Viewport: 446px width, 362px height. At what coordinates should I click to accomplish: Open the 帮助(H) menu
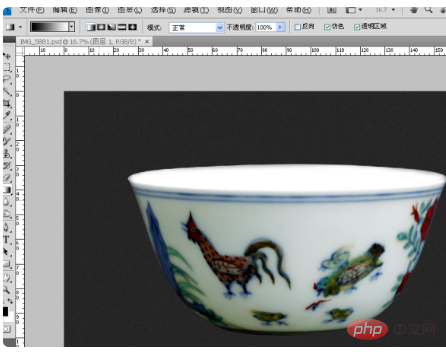(299, 10)
